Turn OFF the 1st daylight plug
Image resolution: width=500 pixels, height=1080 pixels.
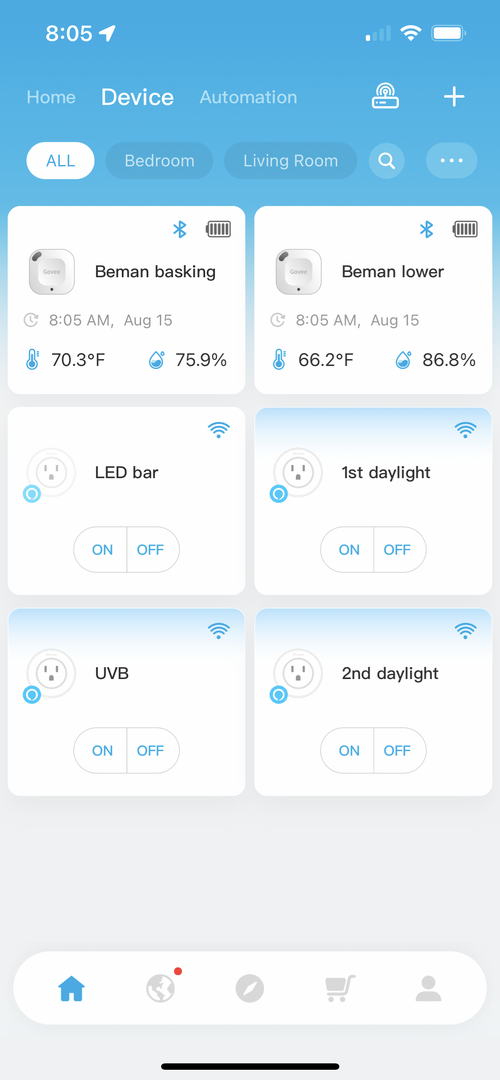(399, 550)
